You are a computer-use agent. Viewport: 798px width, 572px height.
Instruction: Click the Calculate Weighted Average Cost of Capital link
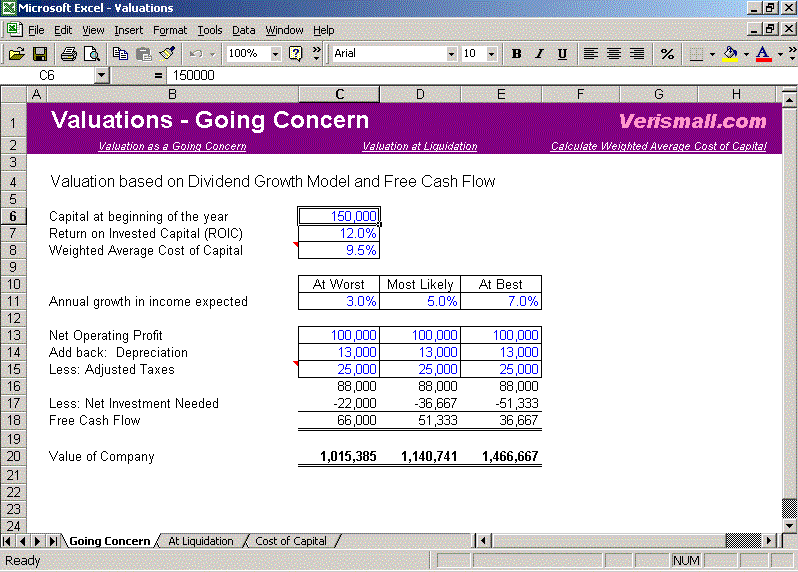tap(658, 146)
